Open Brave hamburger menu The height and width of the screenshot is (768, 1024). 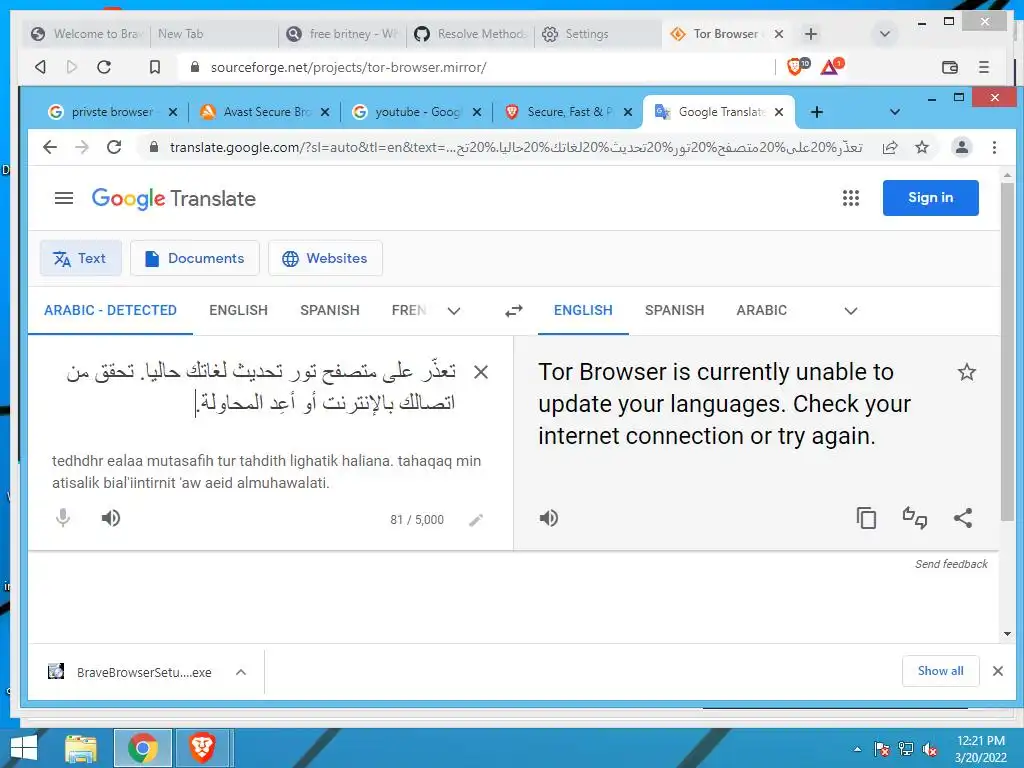984,67
